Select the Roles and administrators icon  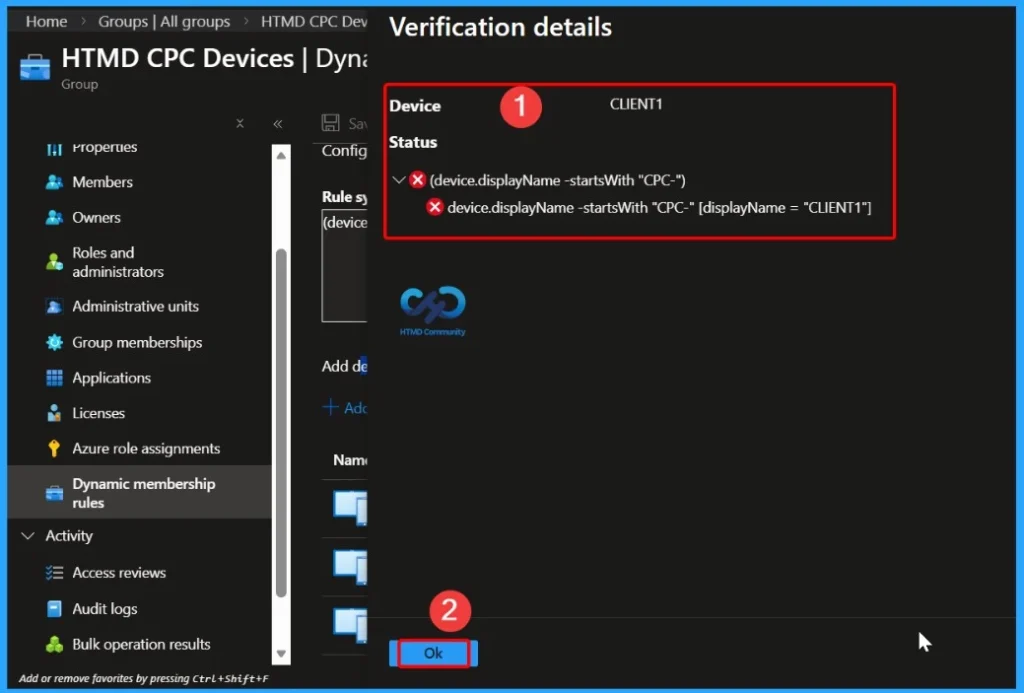(56, 262)
